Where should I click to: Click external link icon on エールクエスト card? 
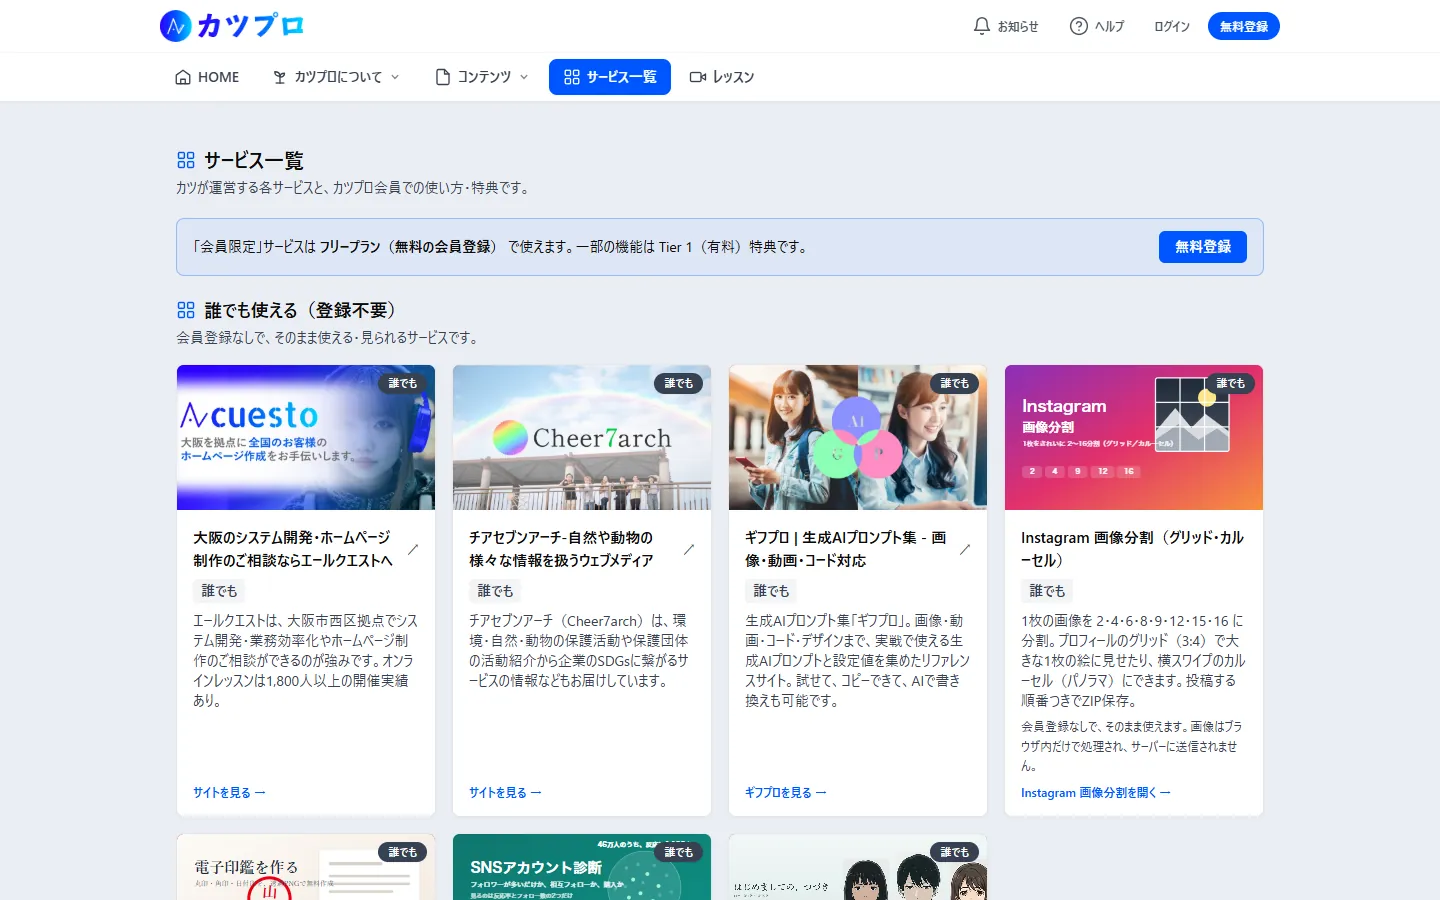pos(413,549)
